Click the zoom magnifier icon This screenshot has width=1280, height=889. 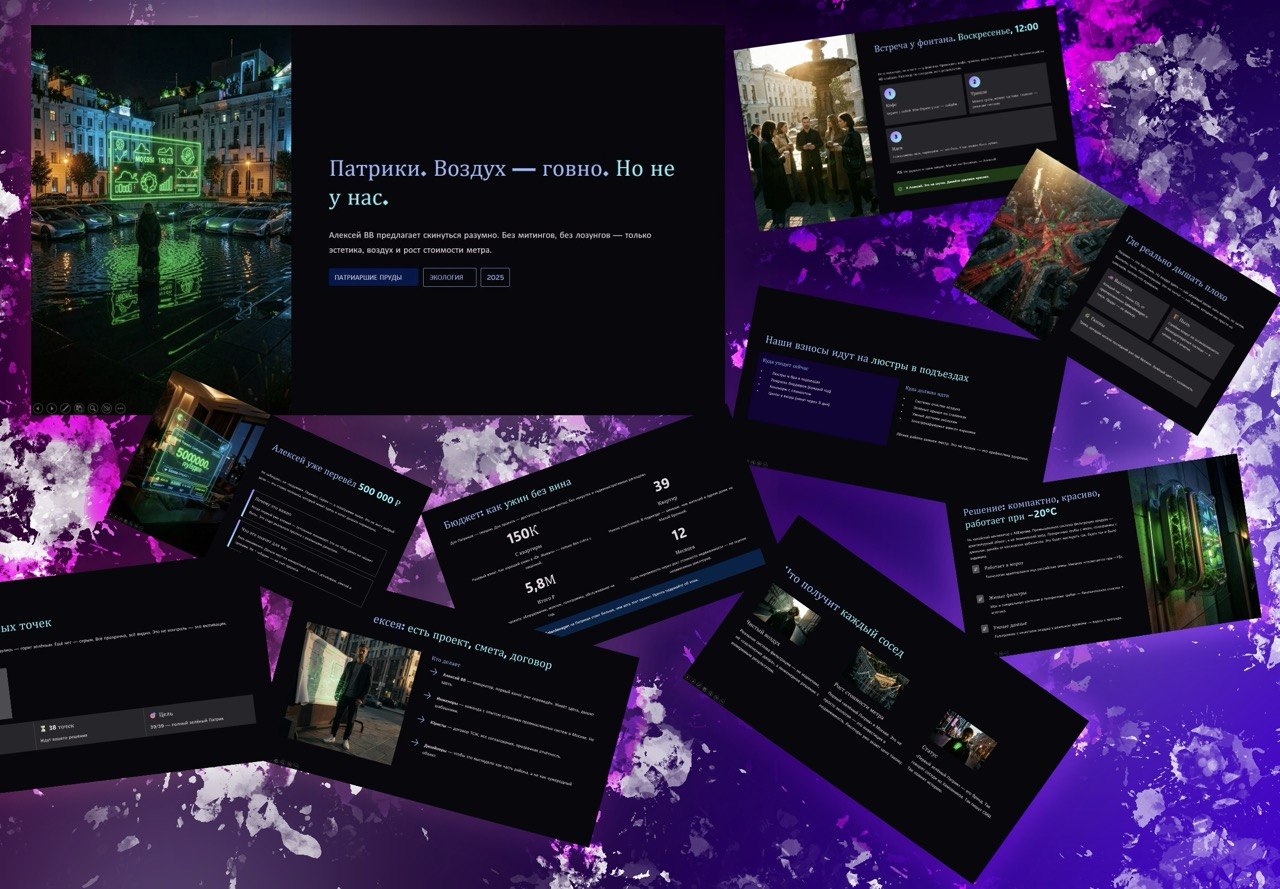point(93,408)
